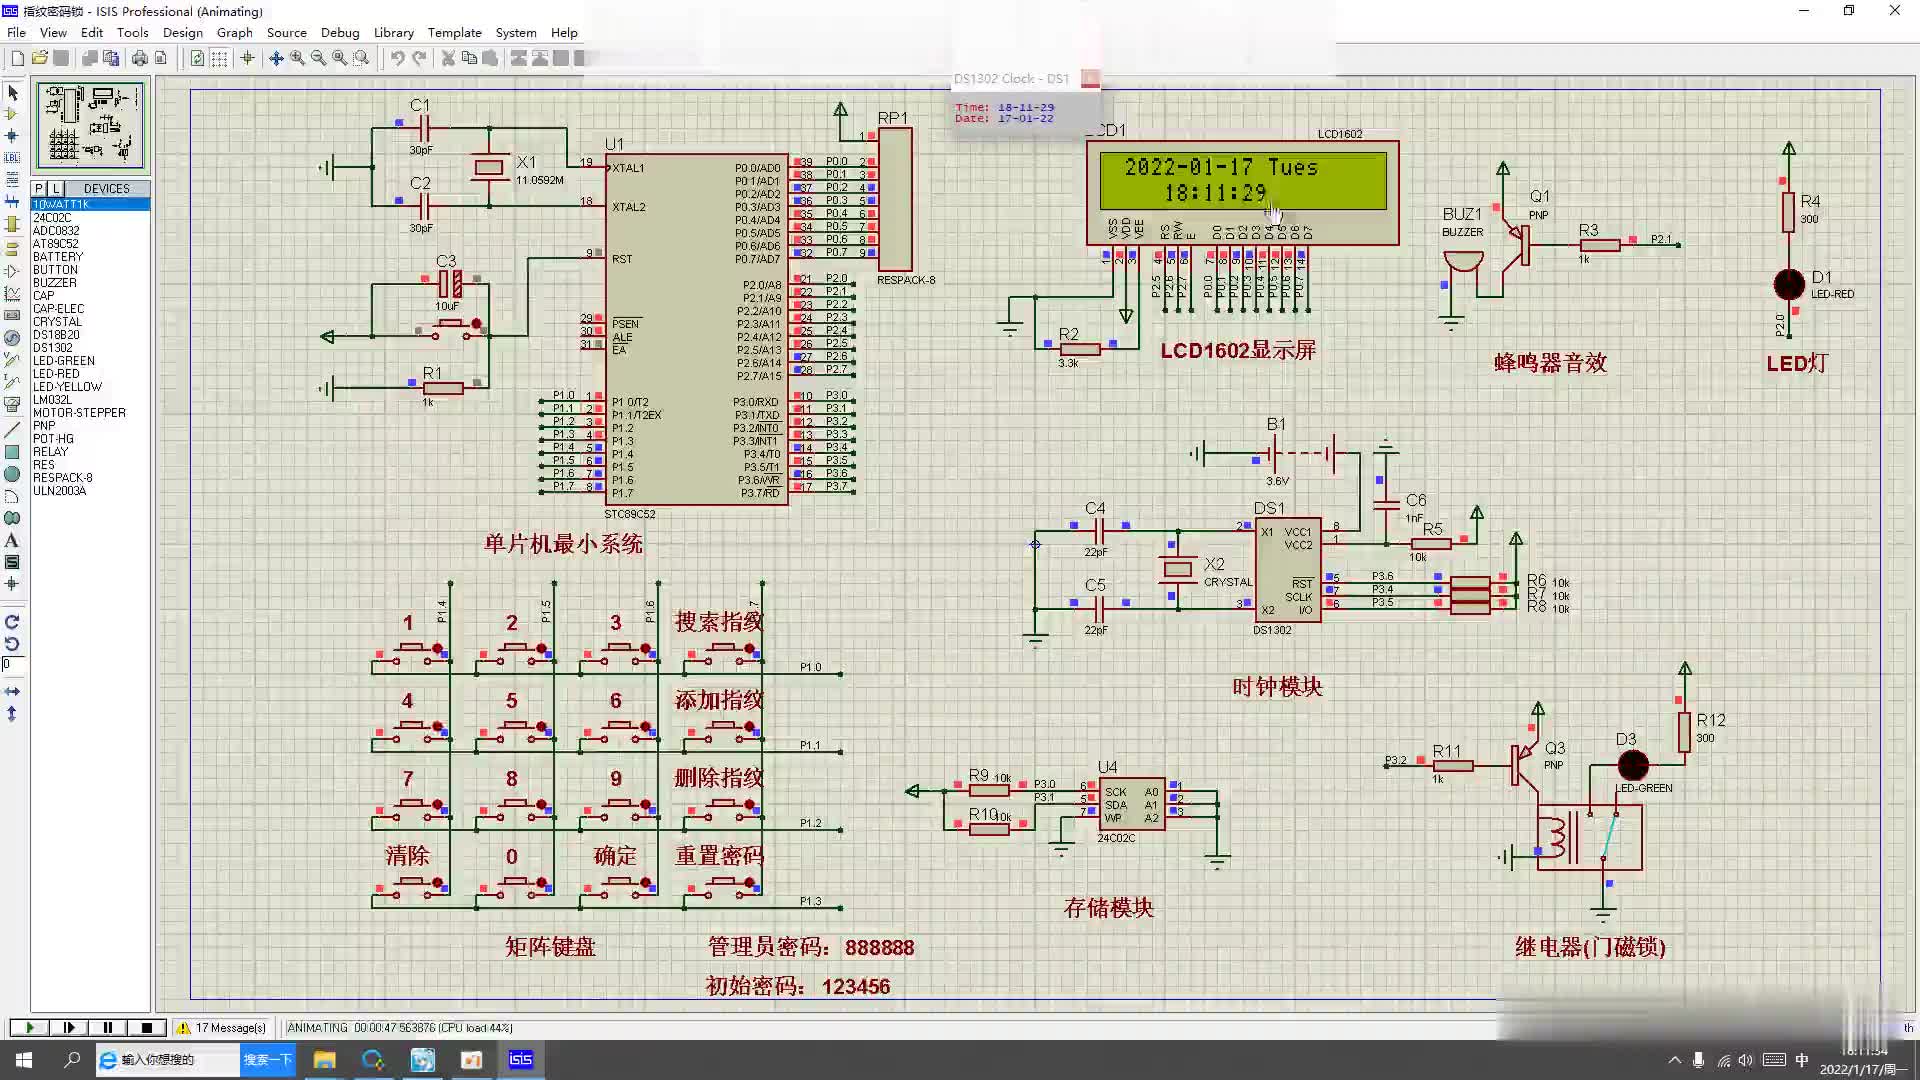Click the Rotate Anti-Clockwise icon
1920x1080 pixels.
tap(12, 644)
